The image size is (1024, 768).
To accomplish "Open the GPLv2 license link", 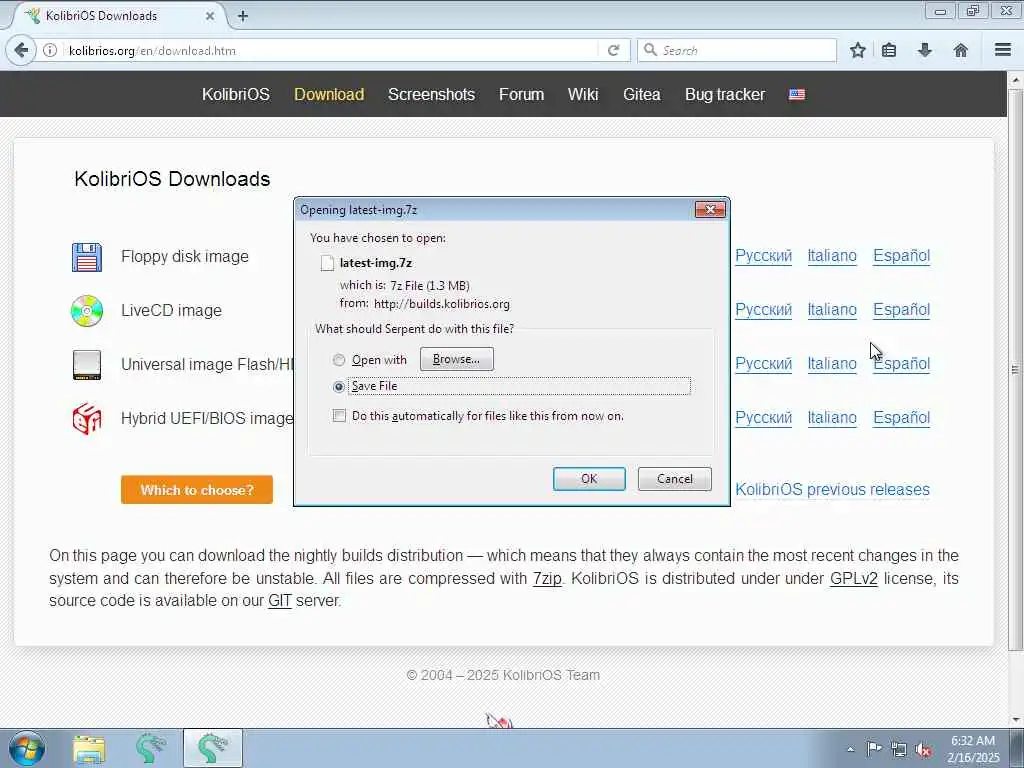I will point(854,579).
